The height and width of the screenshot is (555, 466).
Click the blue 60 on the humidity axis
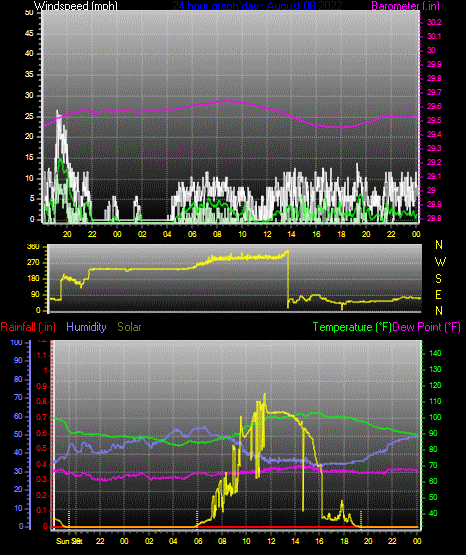point(18,417)
